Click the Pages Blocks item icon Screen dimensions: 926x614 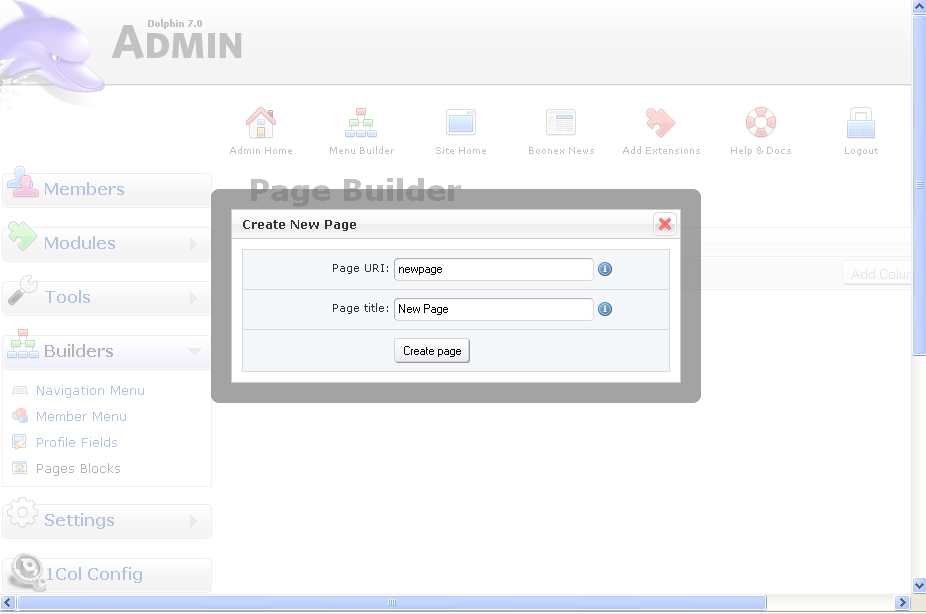pyautogui.click(x=20, y=468)
